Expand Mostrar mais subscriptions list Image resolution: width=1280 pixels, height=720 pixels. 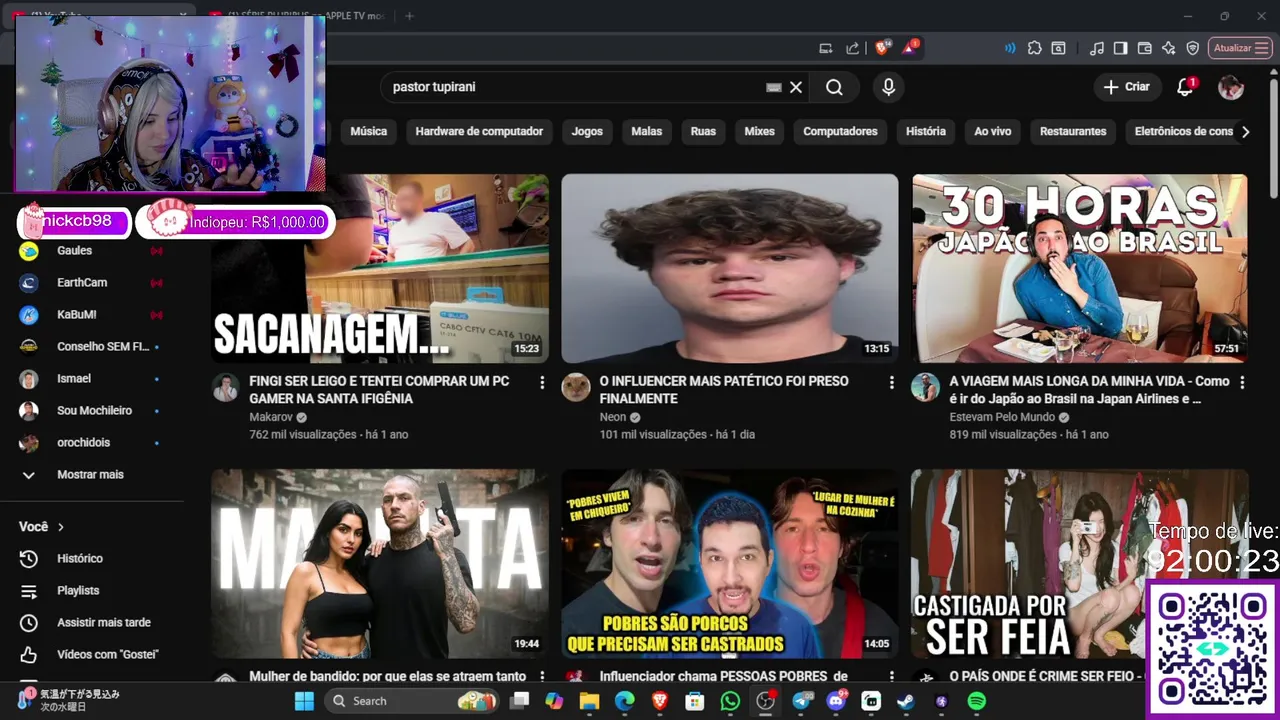pos(92,474)
